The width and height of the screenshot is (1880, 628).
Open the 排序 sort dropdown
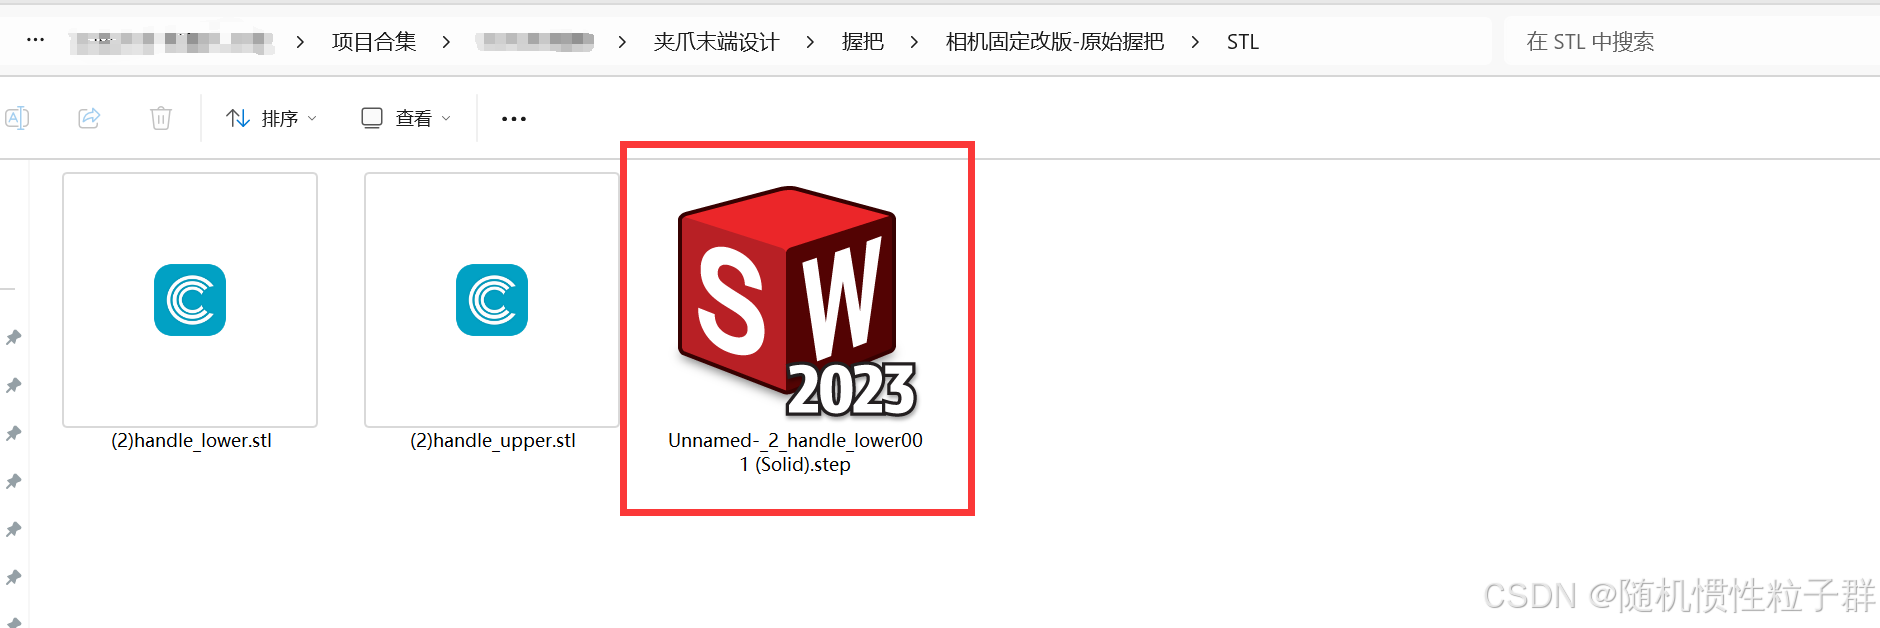[271, 118]
